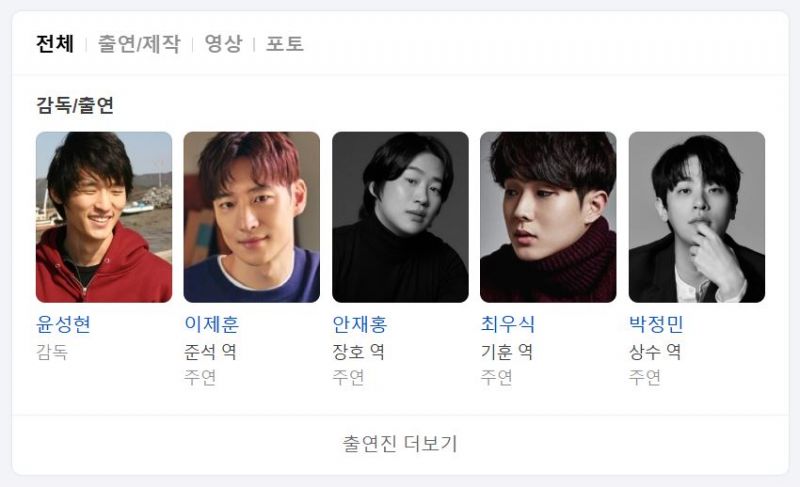Select the thumbnail above the 최우식 caption
Screen dimensions: 800x487
pyautogui.click(x=548, y=217)
